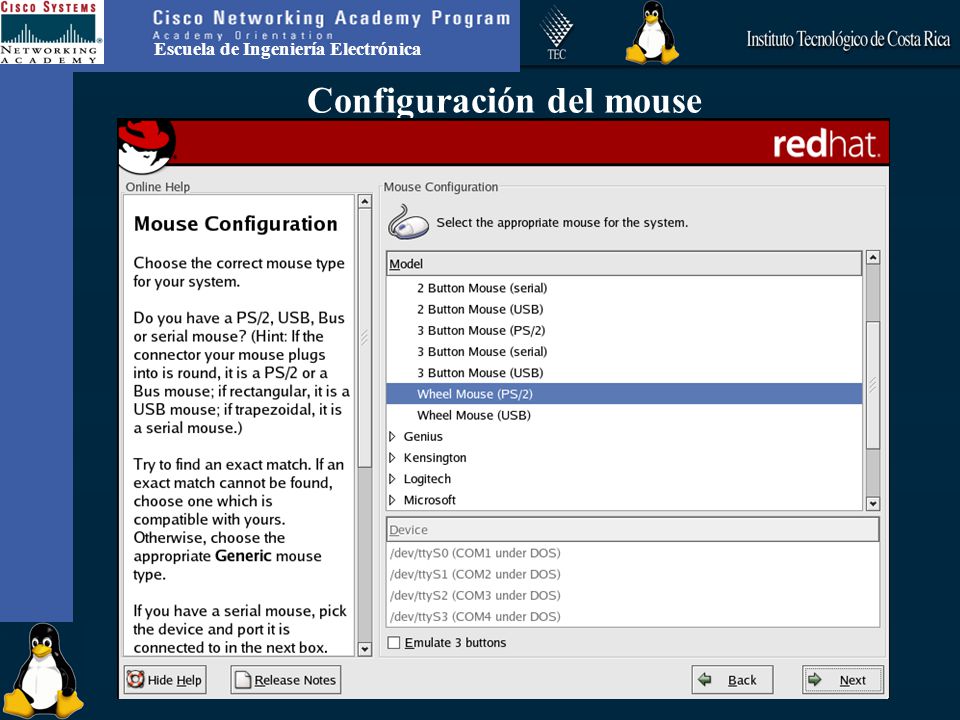
Task: Expand the Kensington mouse group
Action: [x=392, y=457]
